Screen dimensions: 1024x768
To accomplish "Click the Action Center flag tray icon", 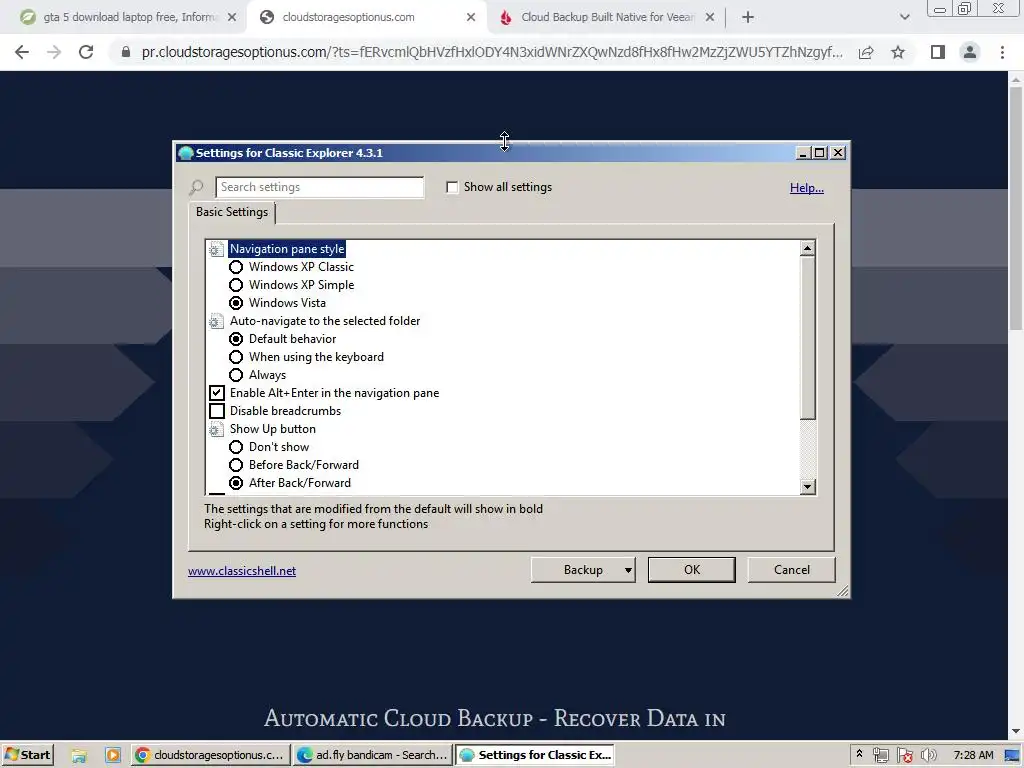I will pyautogui.click(x=904, y=756).
